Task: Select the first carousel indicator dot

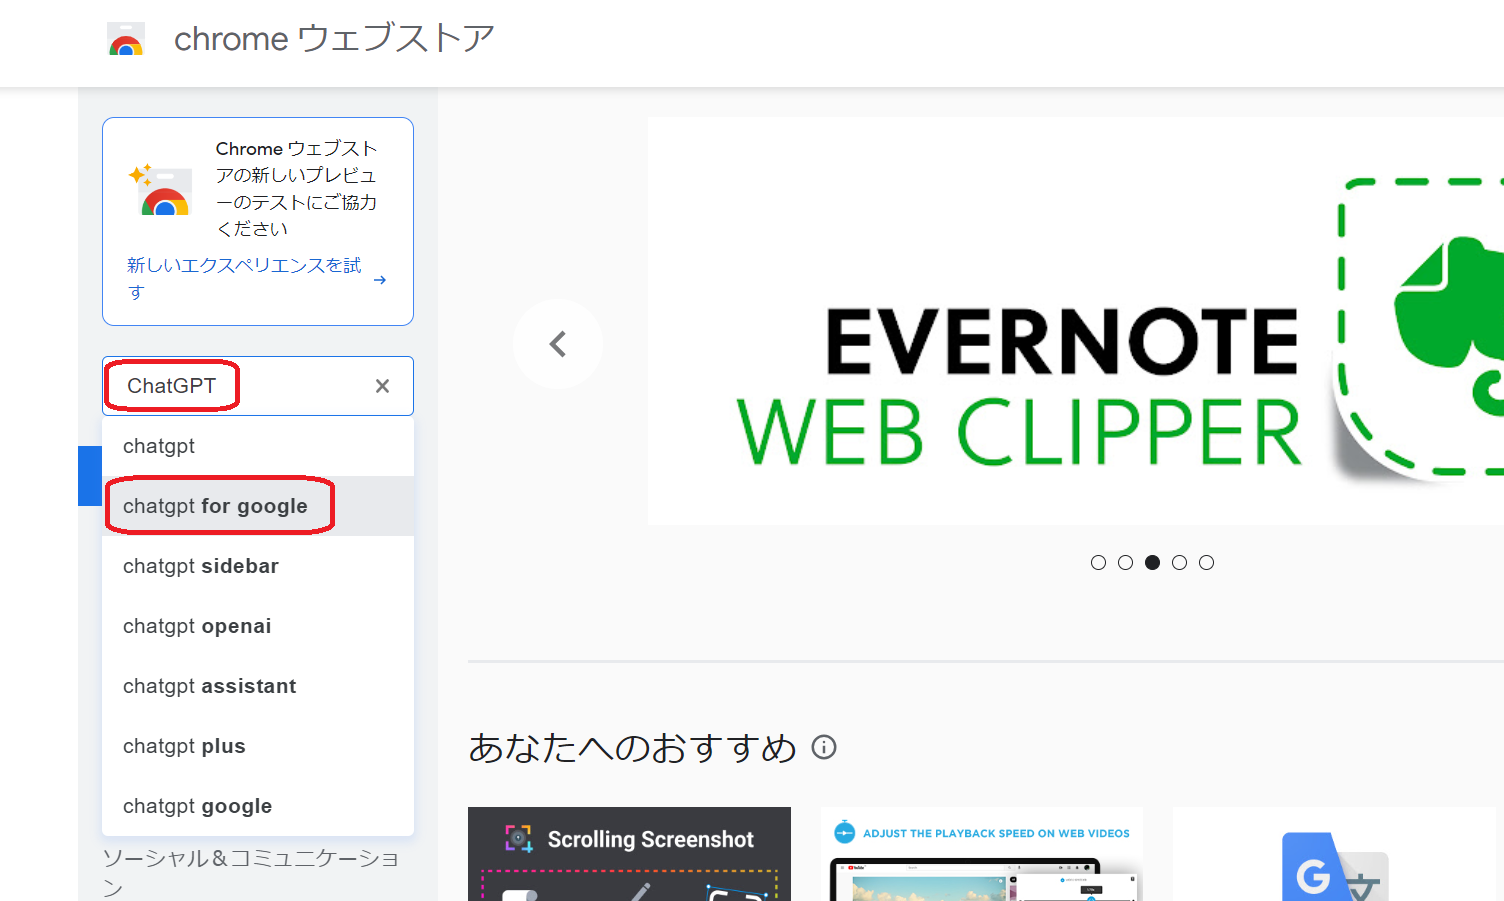Action: tap(1098, 563)
